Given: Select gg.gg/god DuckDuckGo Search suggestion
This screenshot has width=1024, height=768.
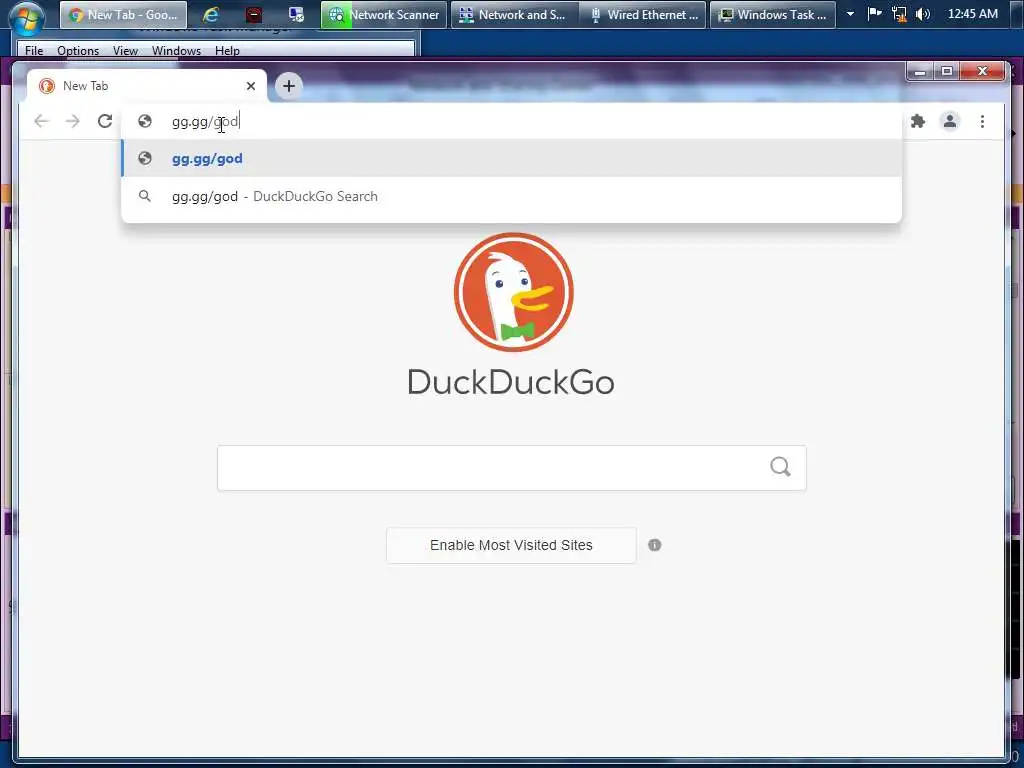Looking at the screenshot, I should coord(511,196).
